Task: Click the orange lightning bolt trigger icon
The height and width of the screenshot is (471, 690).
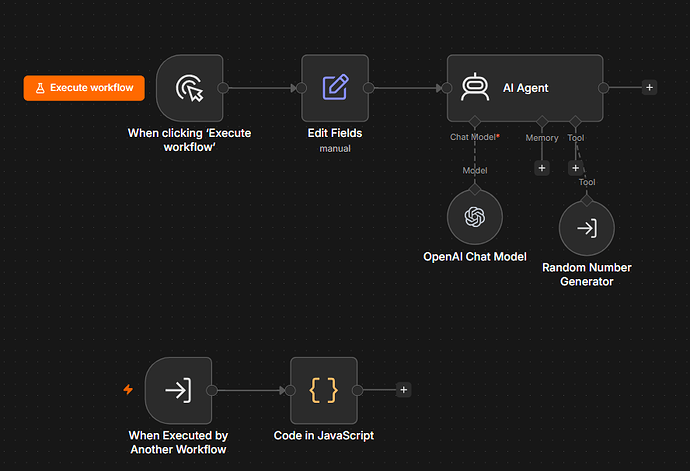Action: 128,390
